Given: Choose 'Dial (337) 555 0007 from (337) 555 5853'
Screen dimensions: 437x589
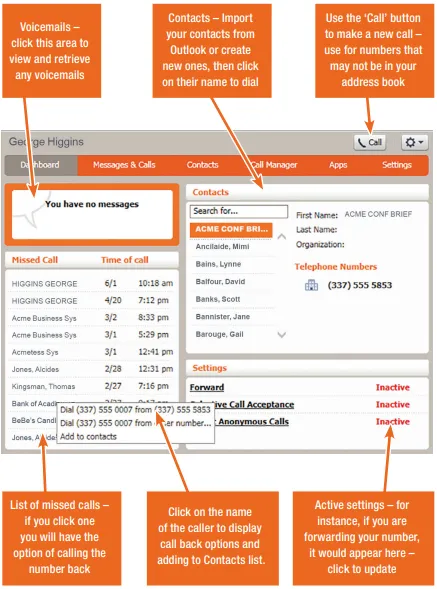Looking at the screenshot, I should pos(135,410).
